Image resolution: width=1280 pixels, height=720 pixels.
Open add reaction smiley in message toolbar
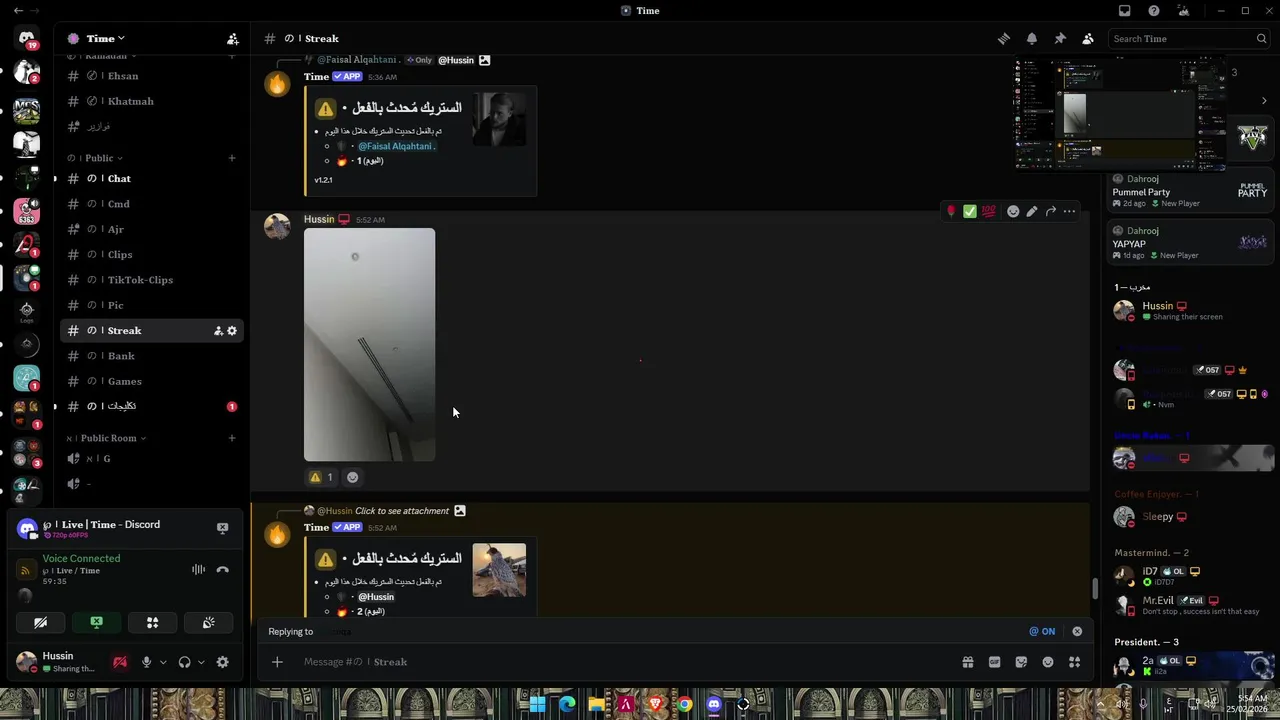1013,211
